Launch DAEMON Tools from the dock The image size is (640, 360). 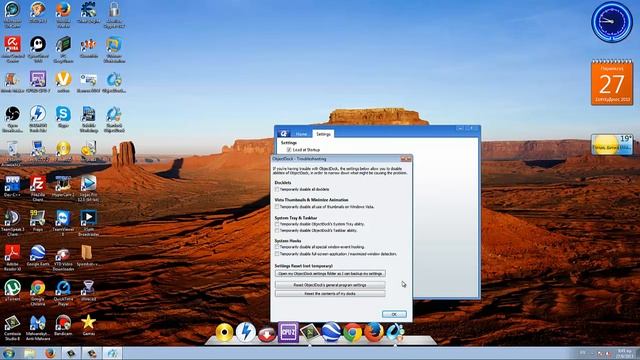pos(246,332)
